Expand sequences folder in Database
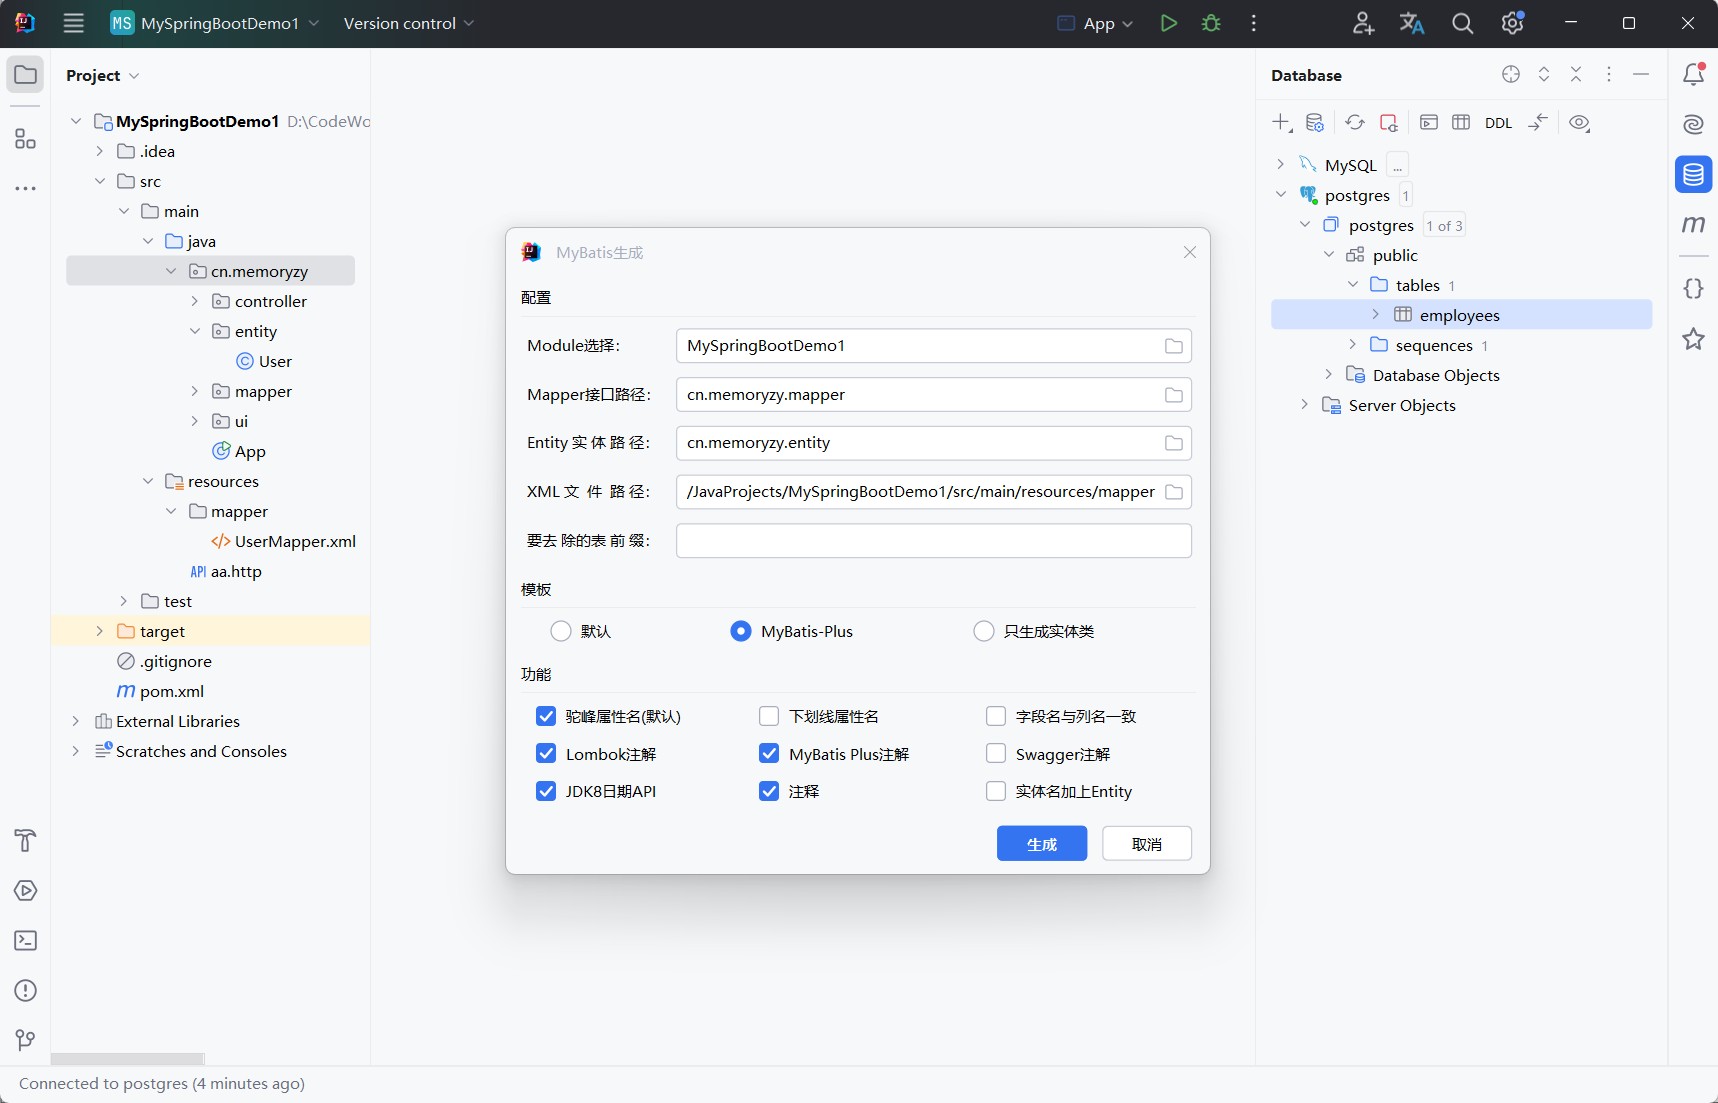 [1352, 344]
